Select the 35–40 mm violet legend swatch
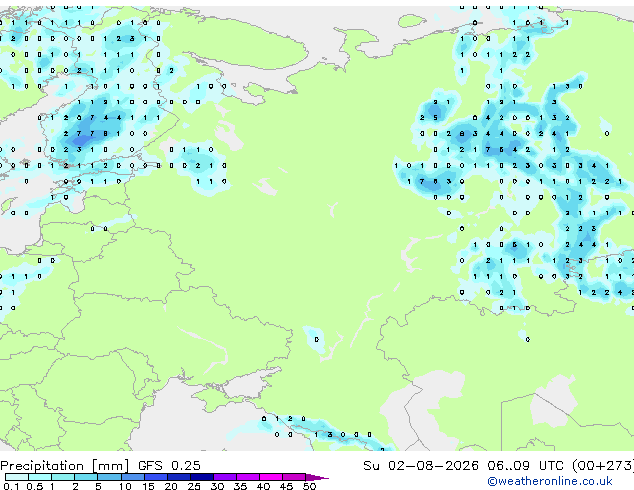Viewport: 634px width, 490px height. point(247,477)
